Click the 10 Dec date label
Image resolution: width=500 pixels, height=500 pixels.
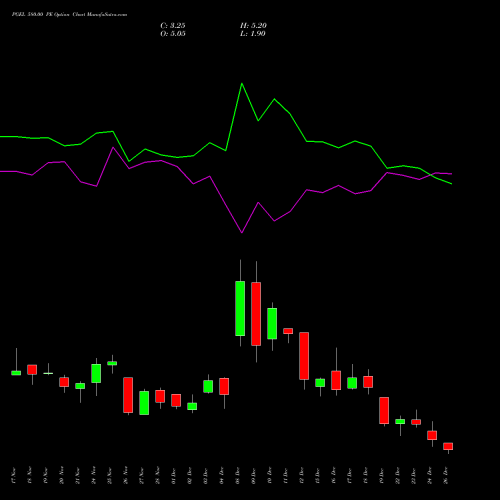click(269, 476)
